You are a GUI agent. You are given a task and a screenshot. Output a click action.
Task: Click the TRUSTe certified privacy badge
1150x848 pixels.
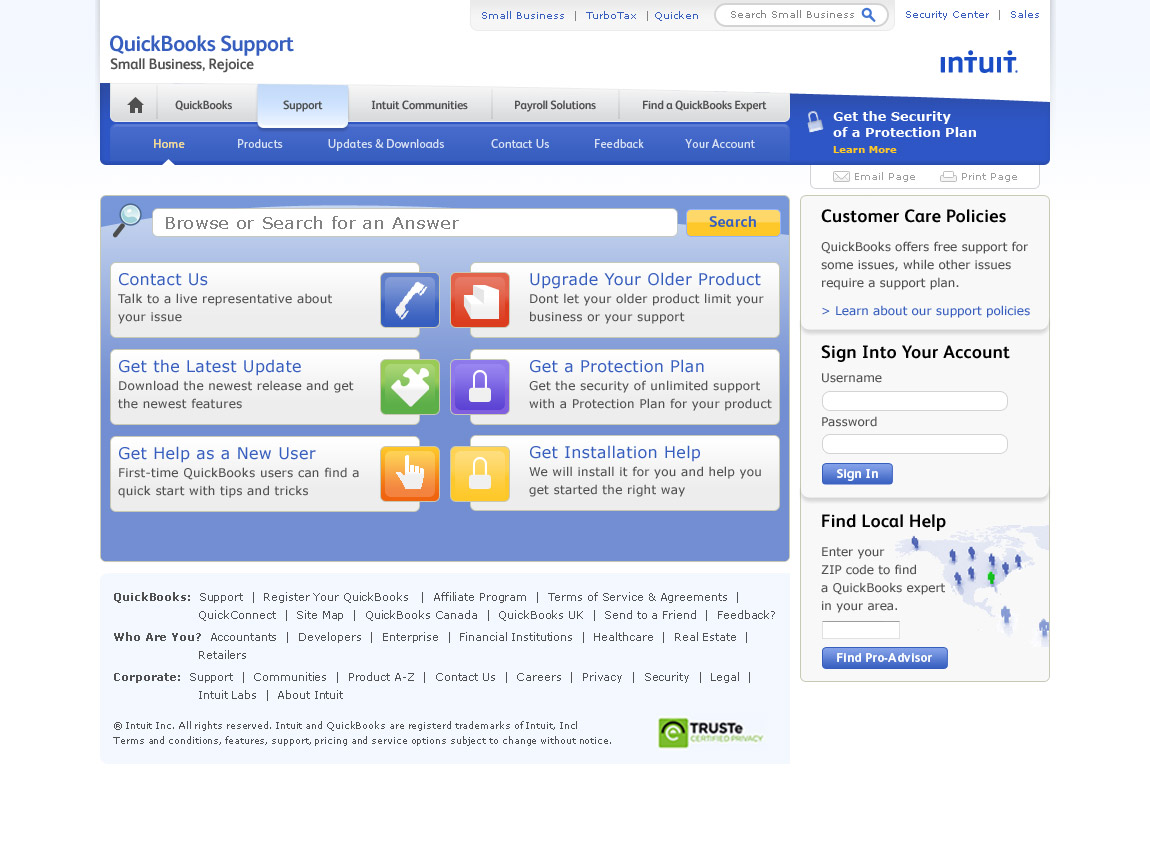711,733
